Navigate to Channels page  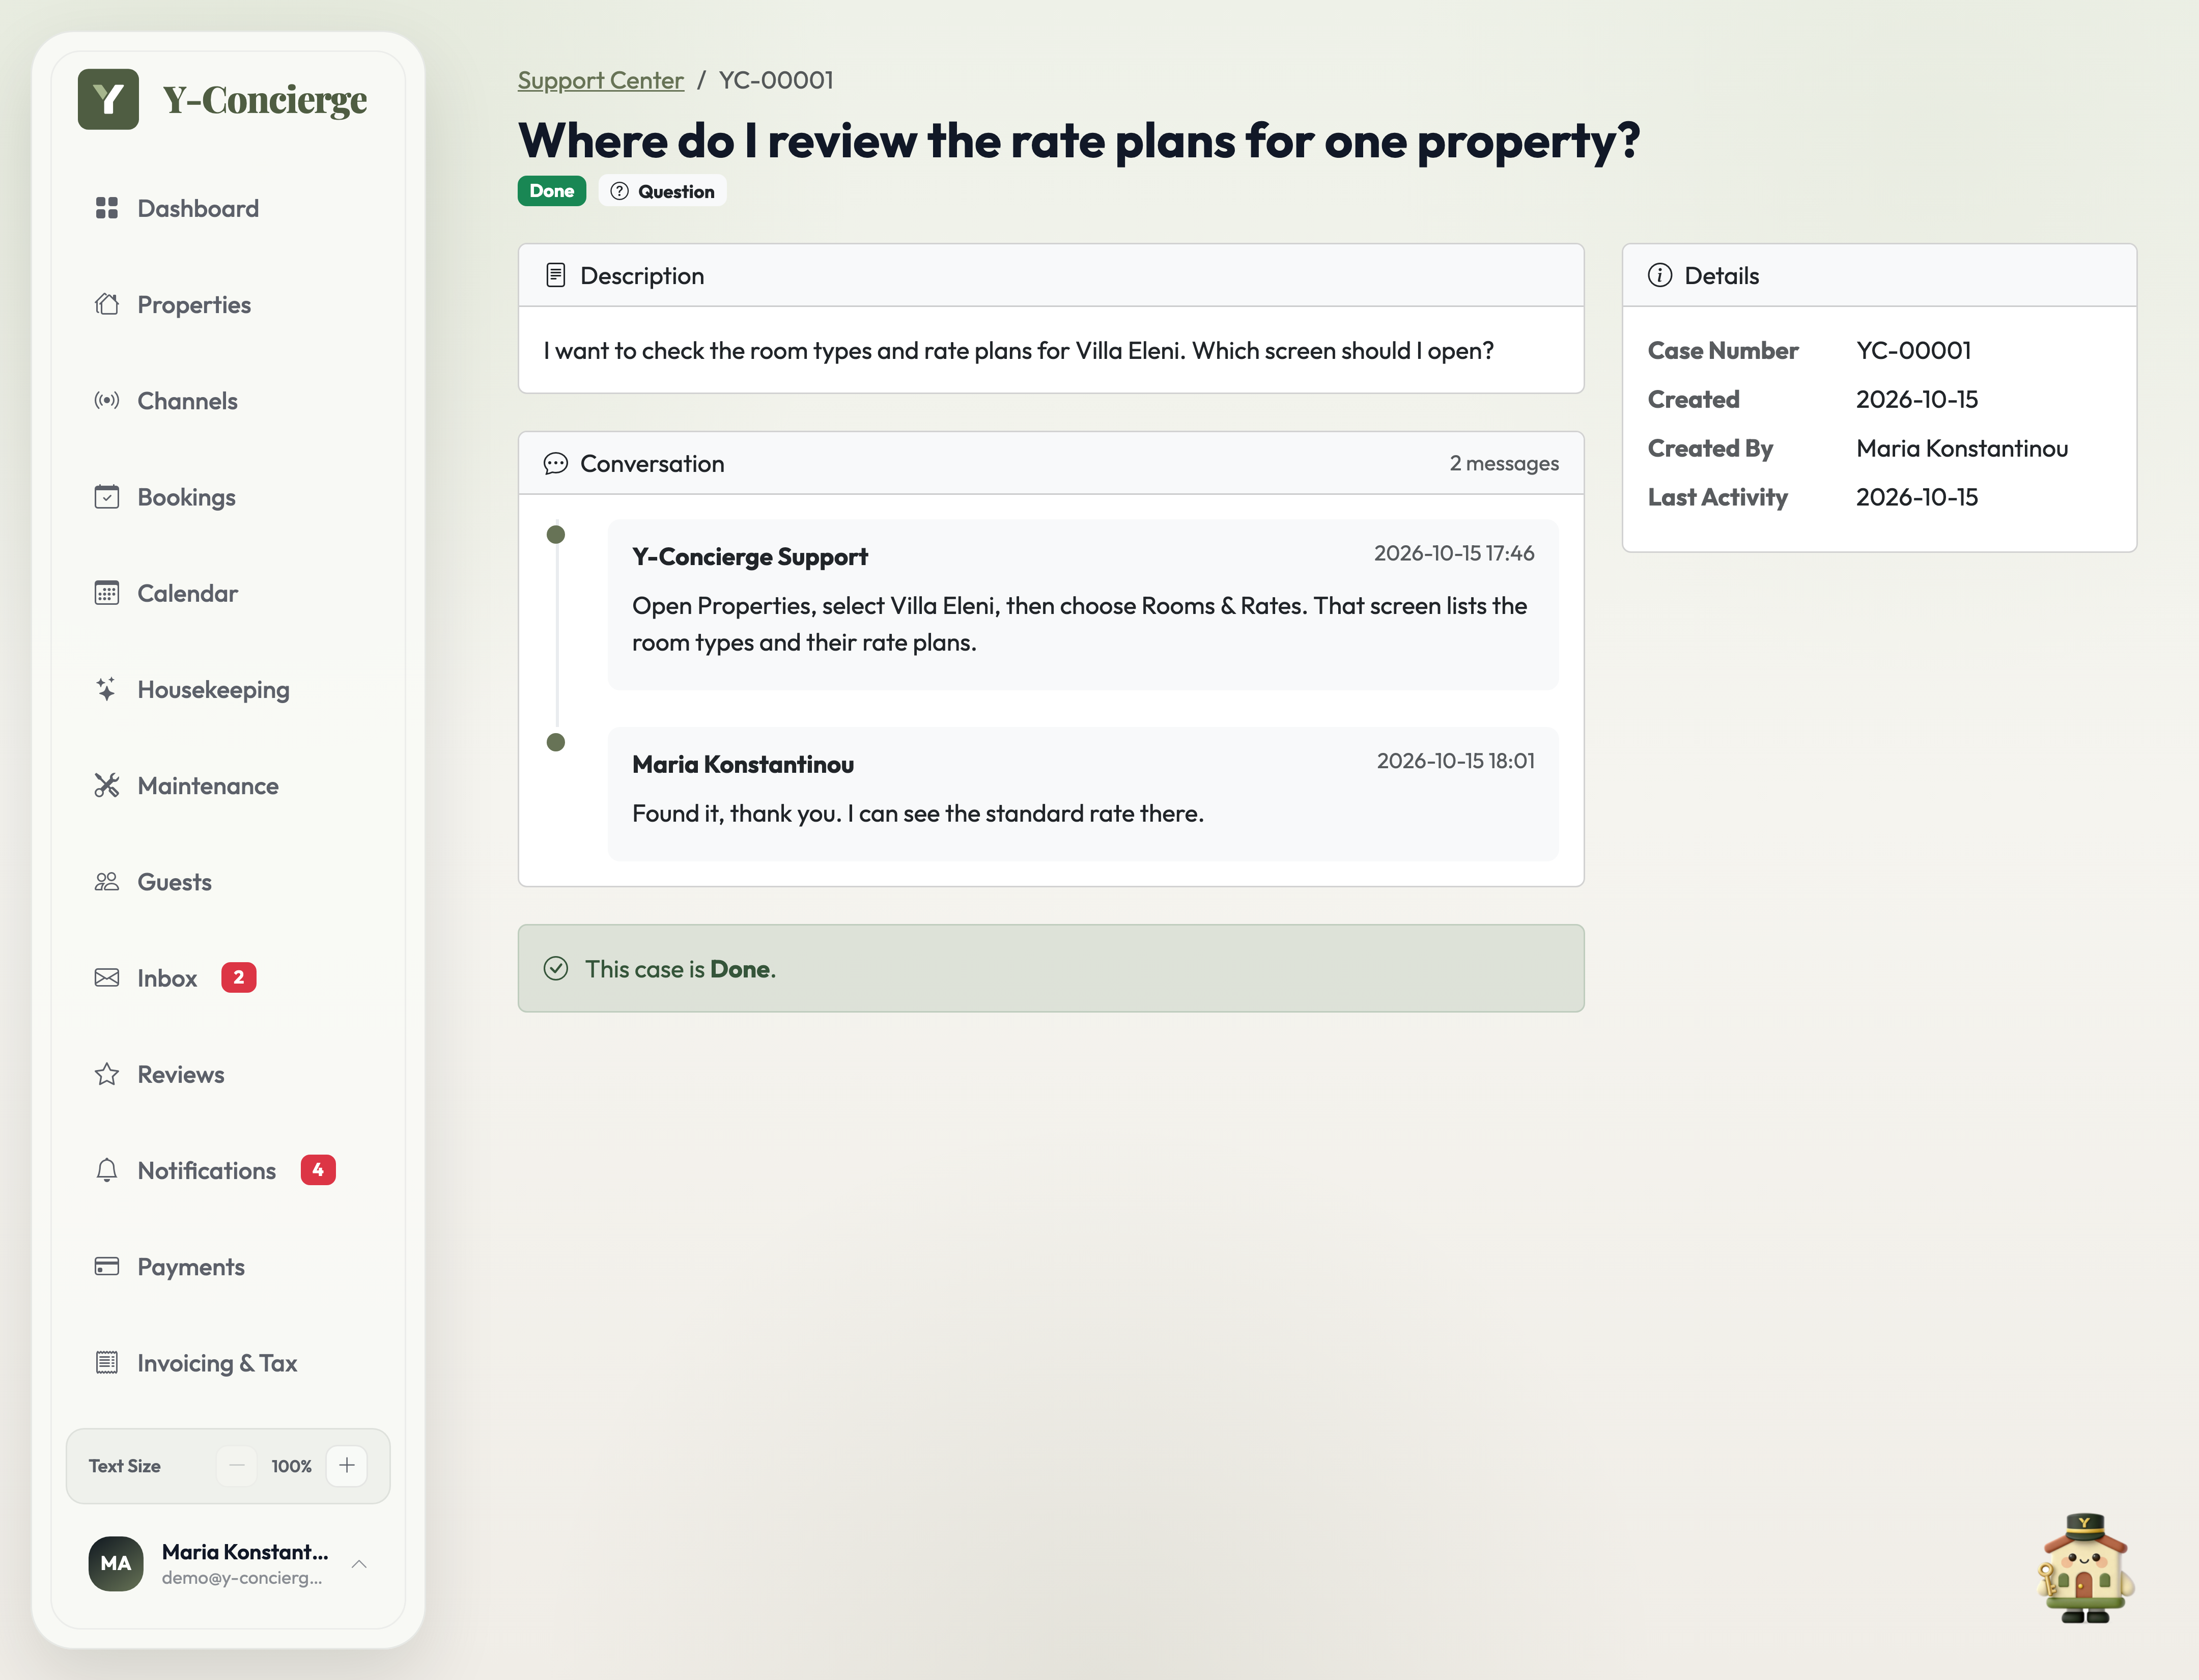tap(228, 400)
